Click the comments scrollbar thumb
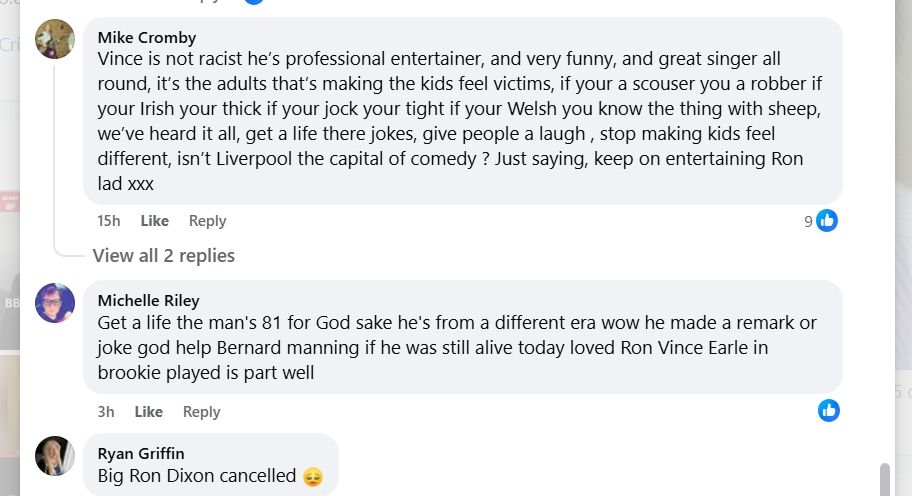The width and height of the screenshot is (912, 496). pos(884,478)
